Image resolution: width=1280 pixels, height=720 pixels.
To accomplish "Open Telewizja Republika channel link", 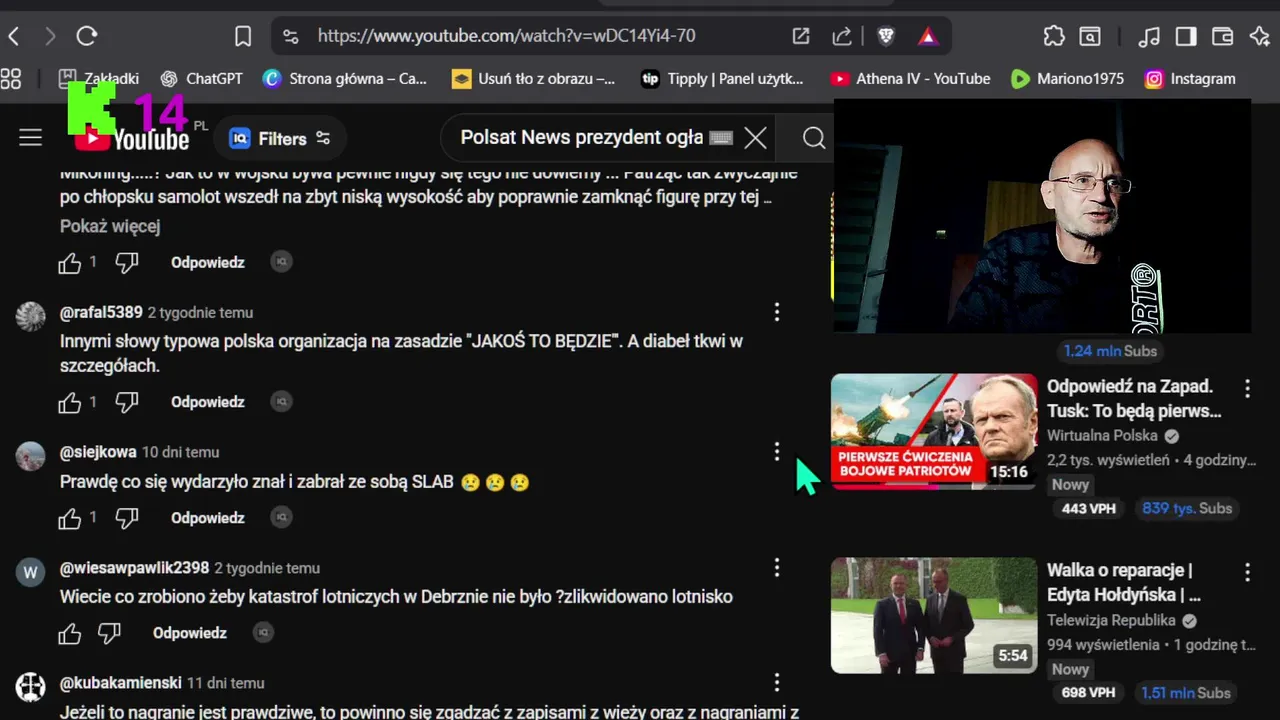I will click(x=1111, y=620).
